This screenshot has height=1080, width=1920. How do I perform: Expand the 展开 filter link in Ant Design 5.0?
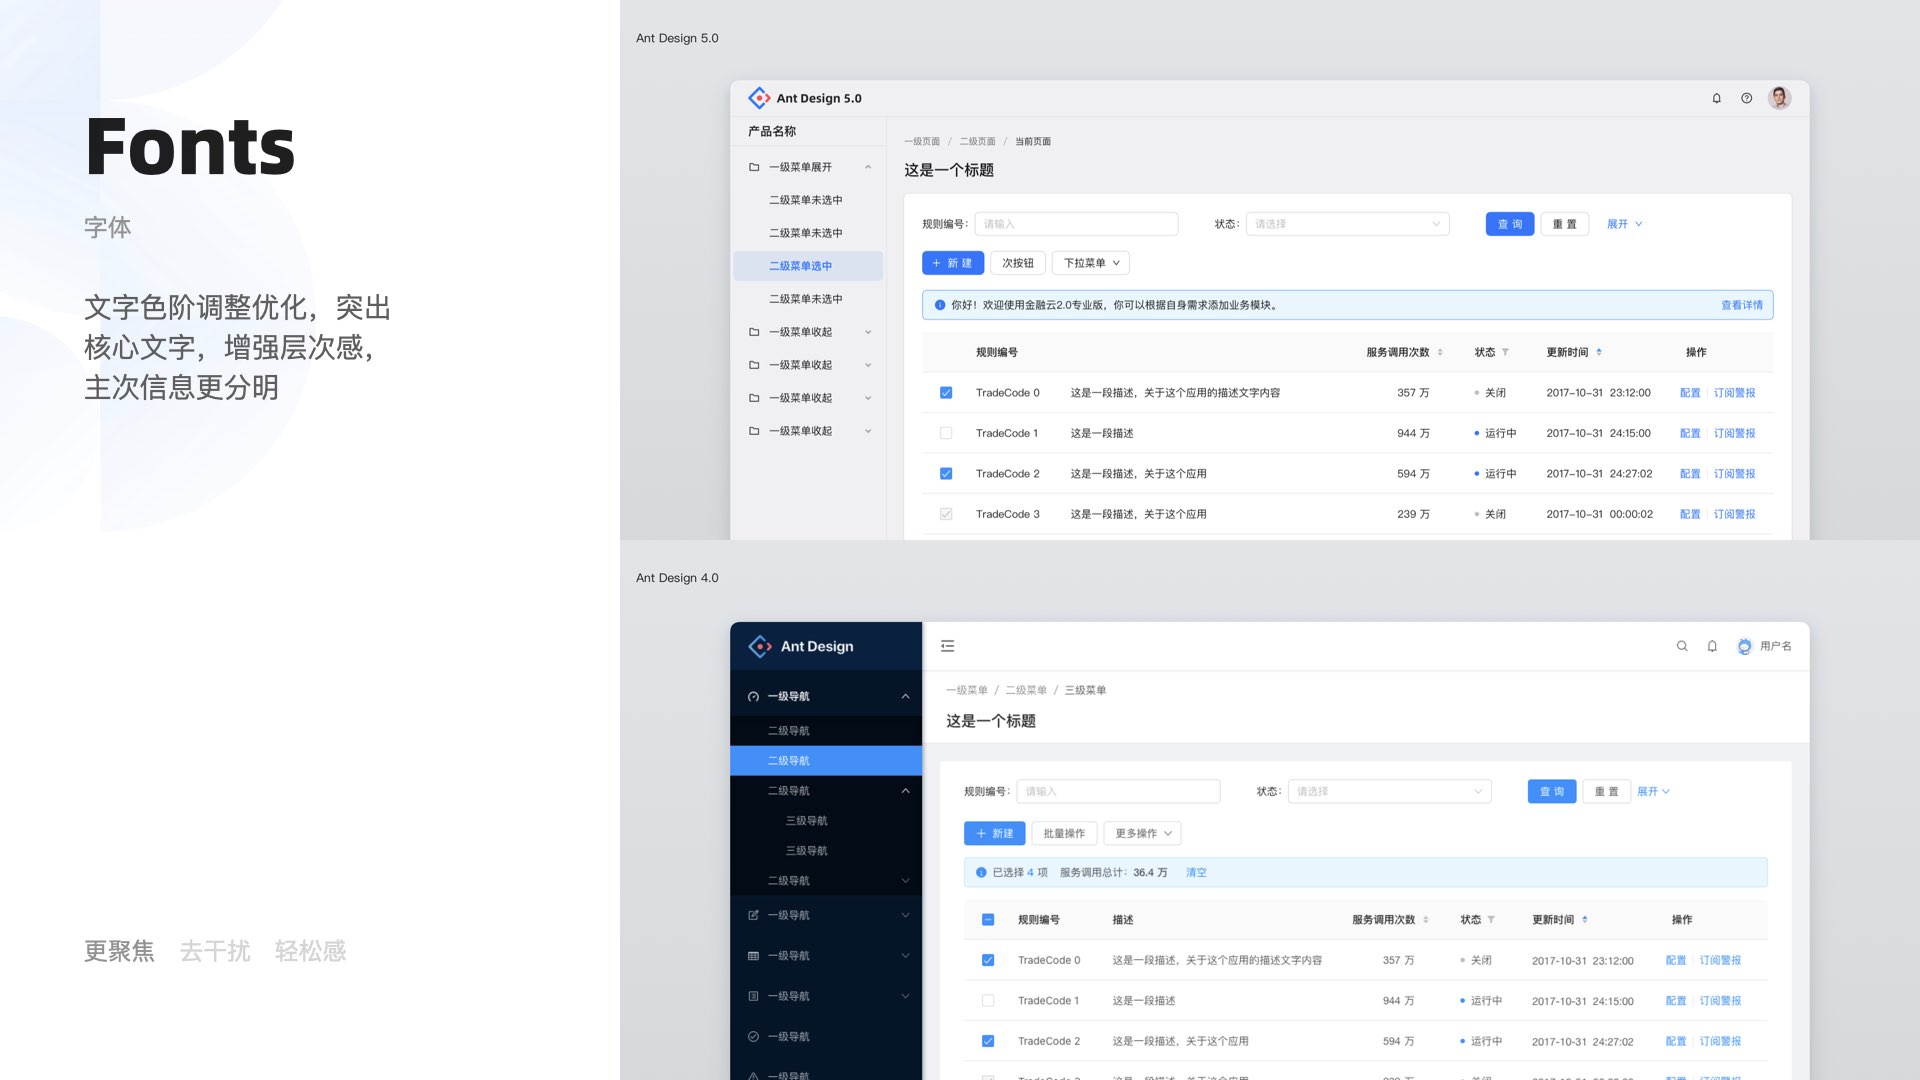(1624, 224)
